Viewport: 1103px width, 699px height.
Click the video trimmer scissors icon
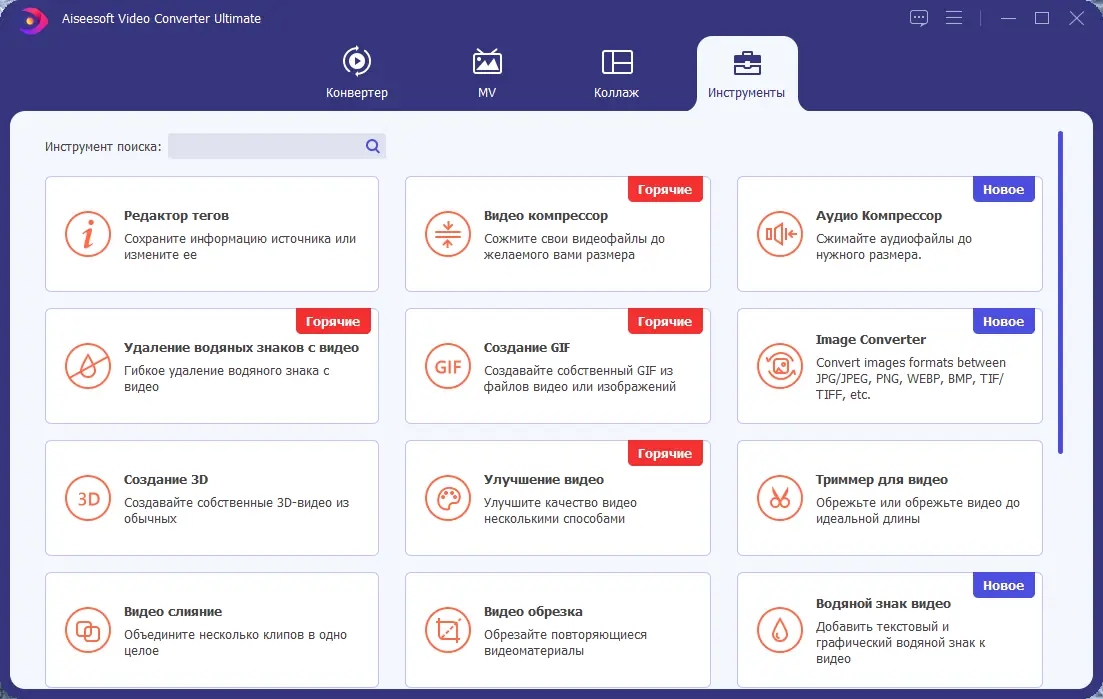point(779,498)
